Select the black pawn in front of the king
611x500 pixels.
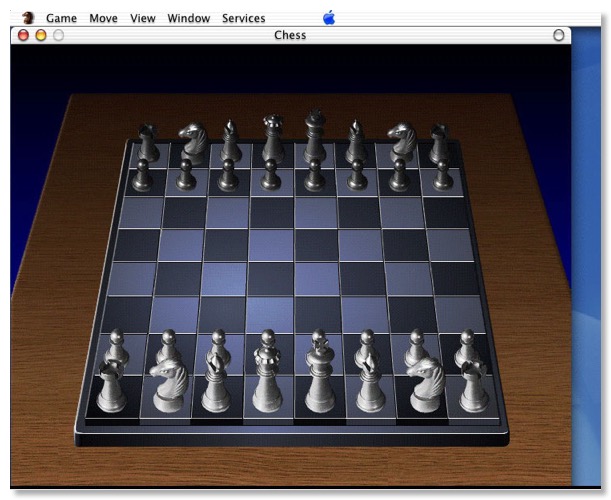[x=314, y=175]
